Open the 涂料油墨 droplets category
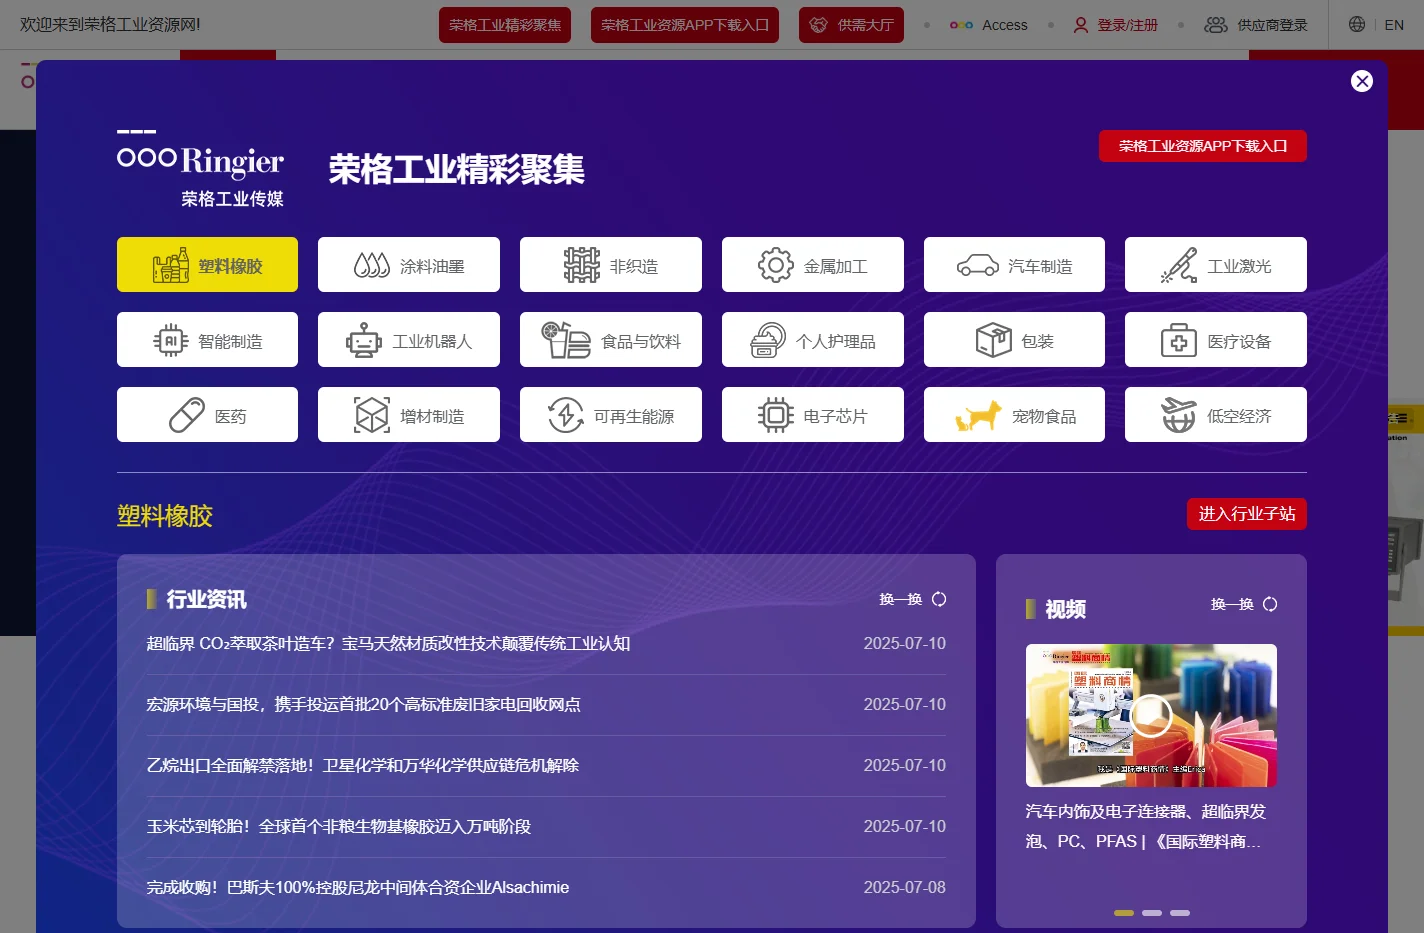1424x933 pixels. [409, 265]
